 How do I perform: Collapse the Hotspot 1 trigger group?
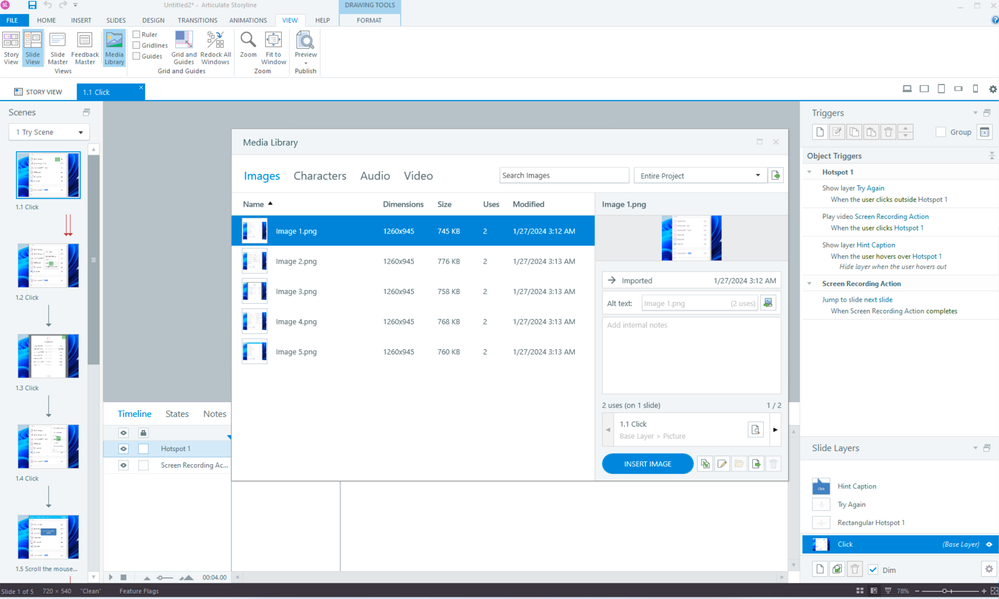coord(811,172)
